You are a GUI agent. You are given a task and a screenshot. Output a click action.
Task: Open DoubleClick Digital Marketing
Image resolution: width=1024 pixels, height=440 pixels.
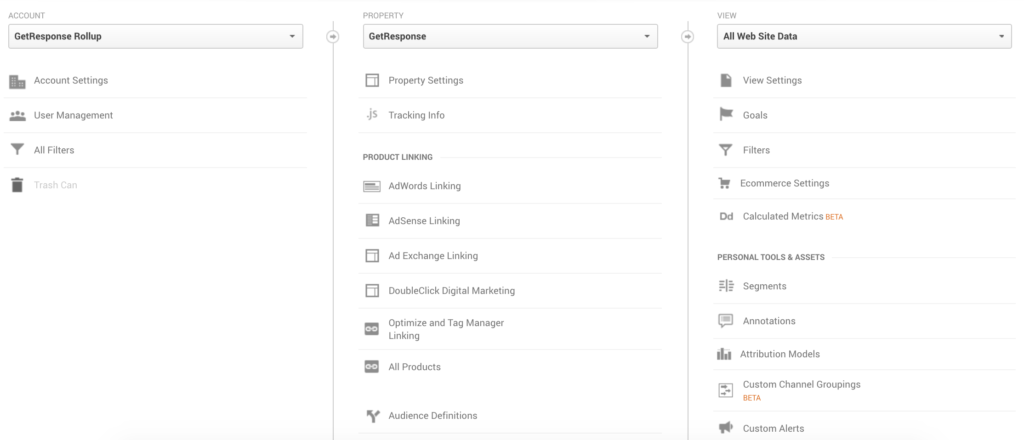coord(452,291)
